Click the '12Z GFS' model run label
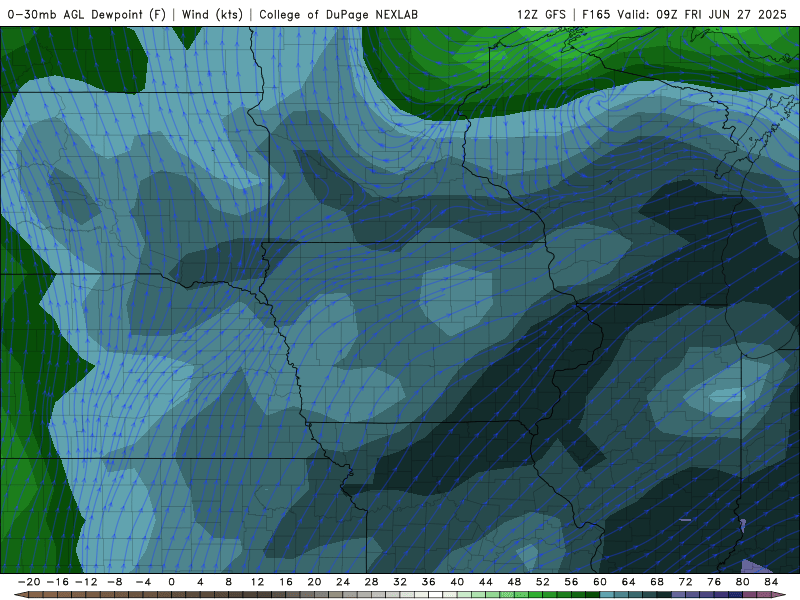Screen dimensions: 800x600 coord(541,14)
